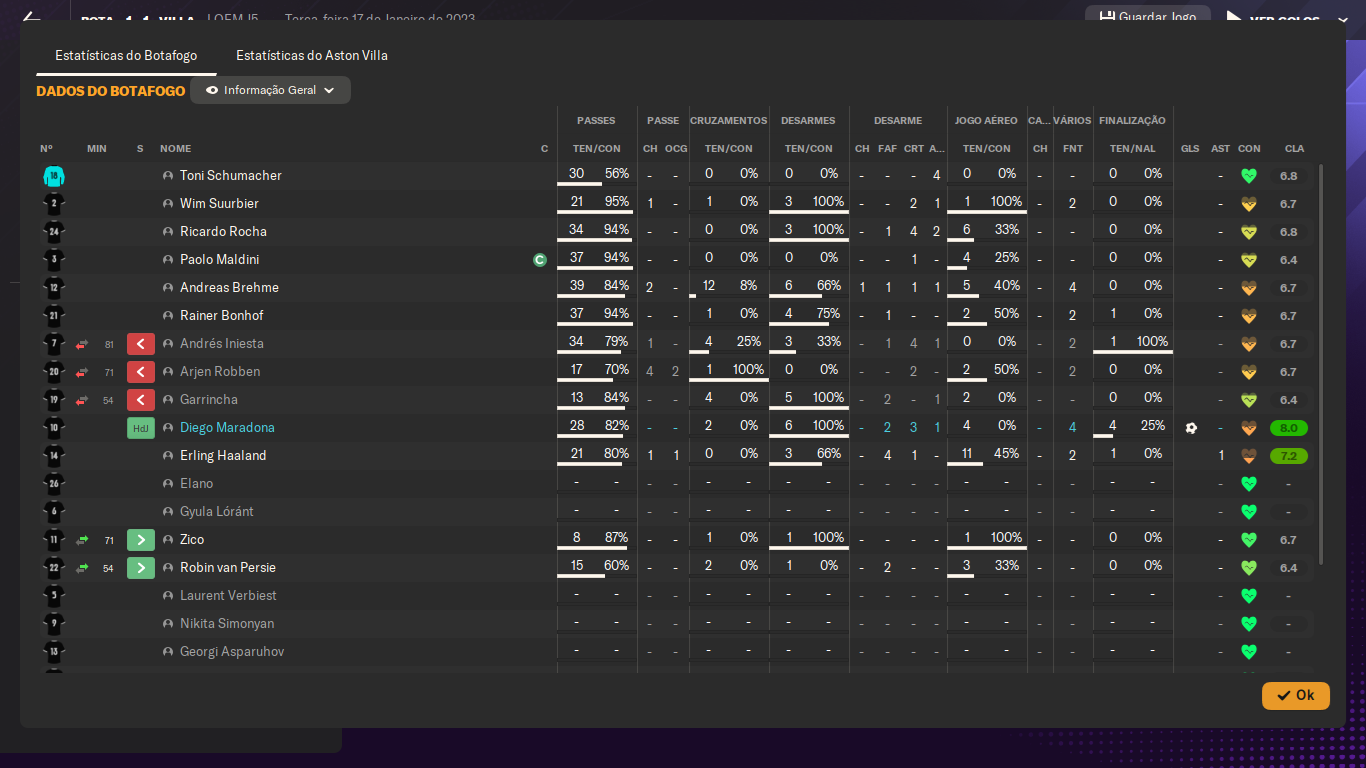Click PASSES column group header
Viewport: 1366px width, 768px height.
pos(596,121)
